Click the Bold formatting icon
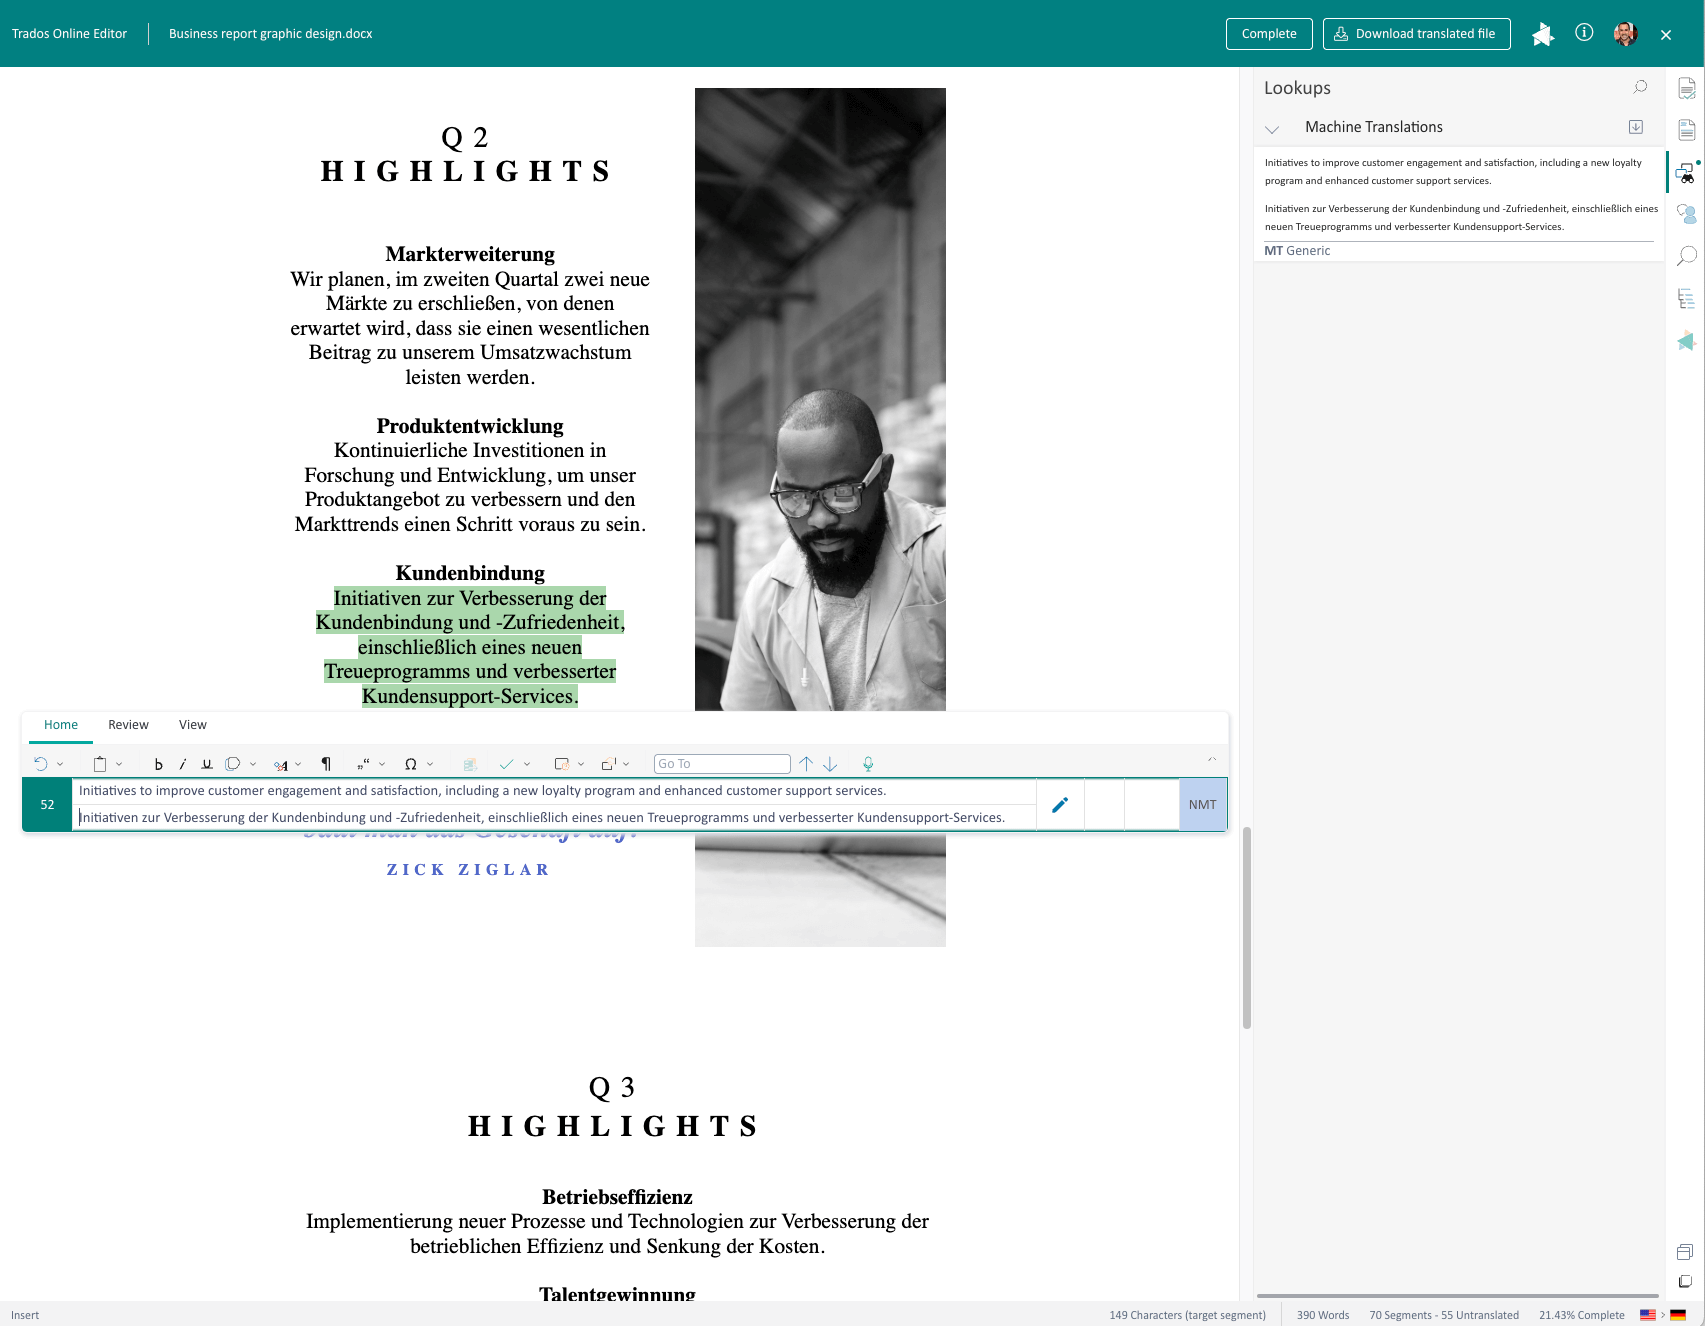The height and width of the screenshot is (1326, 1705). (158, 764)
